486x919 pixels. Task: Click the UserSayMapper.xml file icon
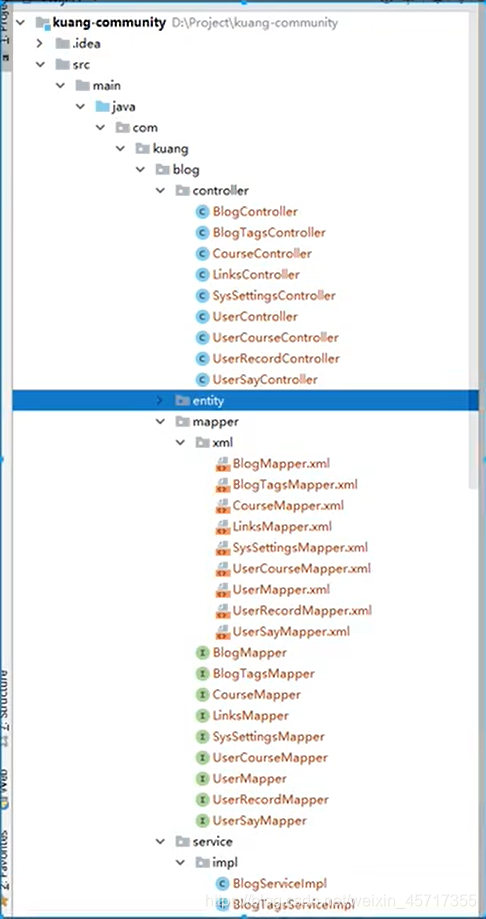coord(223,632)
